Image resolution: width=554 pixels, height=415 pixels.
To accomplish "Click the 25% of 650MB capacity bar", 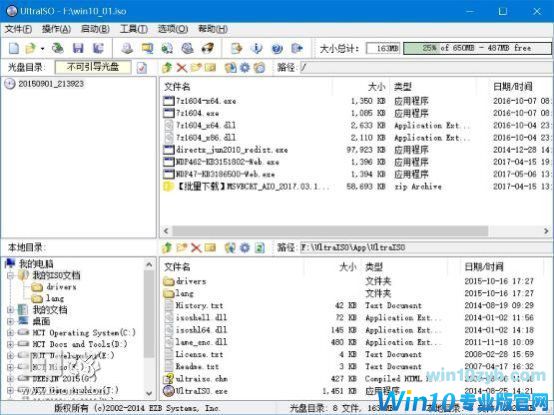I will [477, 48].
